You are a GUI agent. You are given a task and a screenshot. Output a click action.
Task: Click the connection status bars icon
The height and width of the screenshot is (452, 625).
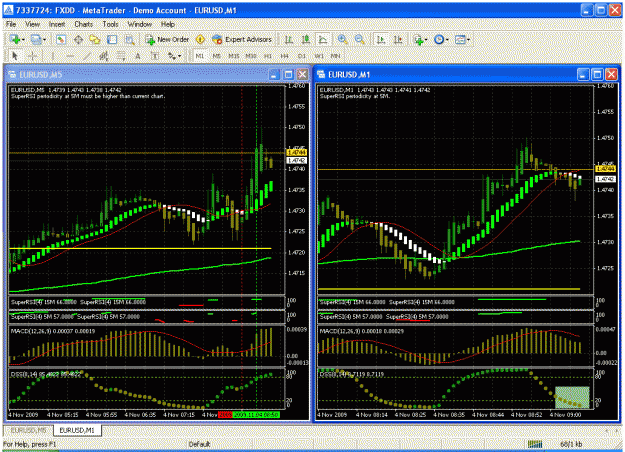535,444
